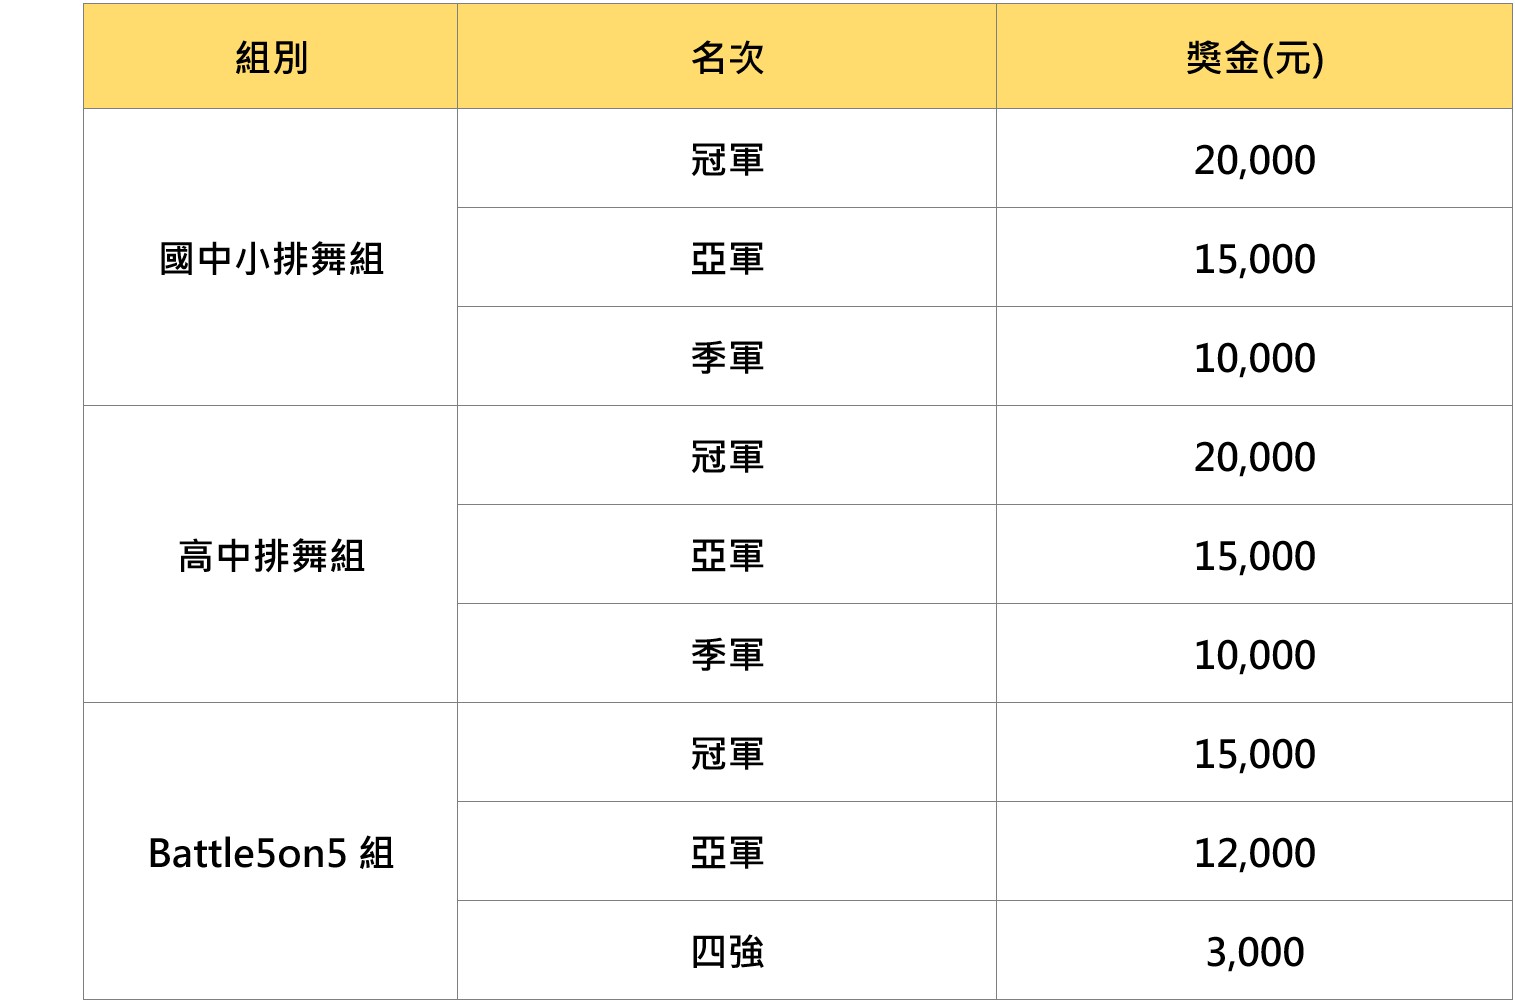1515x1001 pixels.
Task: Click the 四強 rank cell
Action: 727,950
